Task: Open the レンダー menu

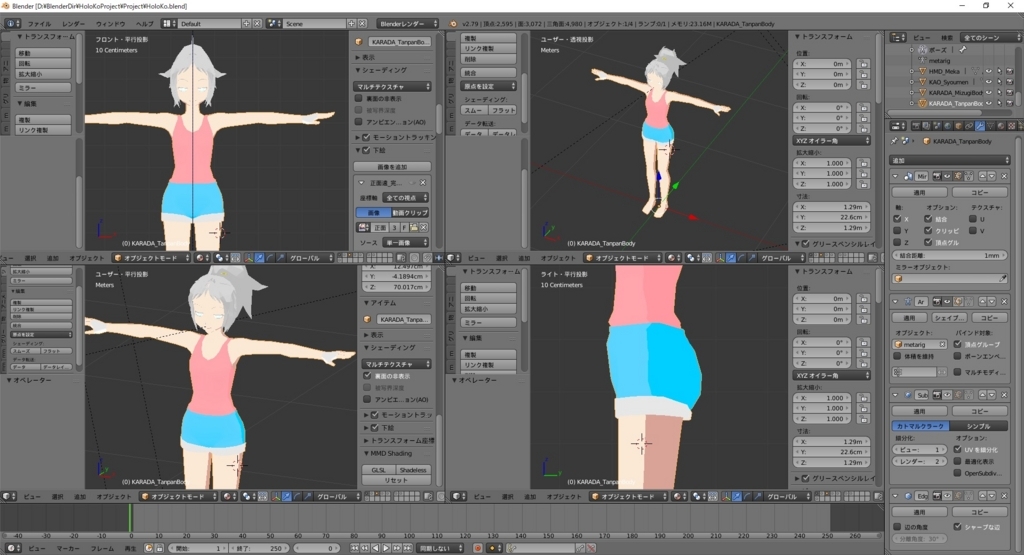Action: tap(74, 24)
